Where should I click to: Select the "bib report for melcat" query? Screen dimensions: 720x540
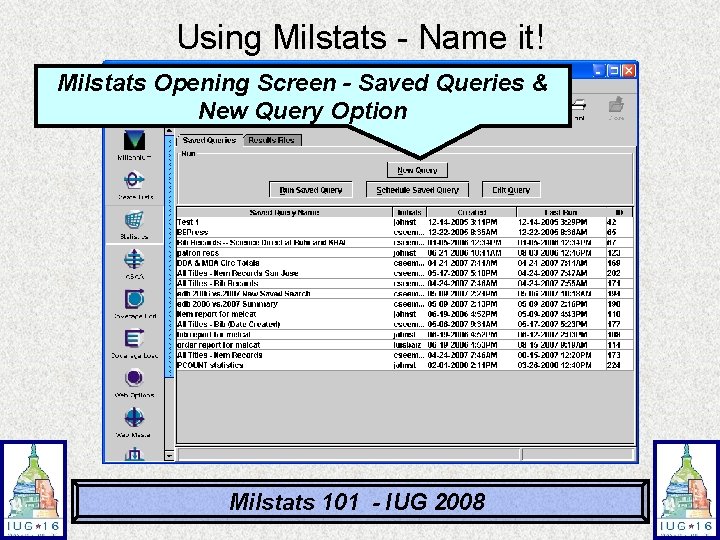click(405, 334)
